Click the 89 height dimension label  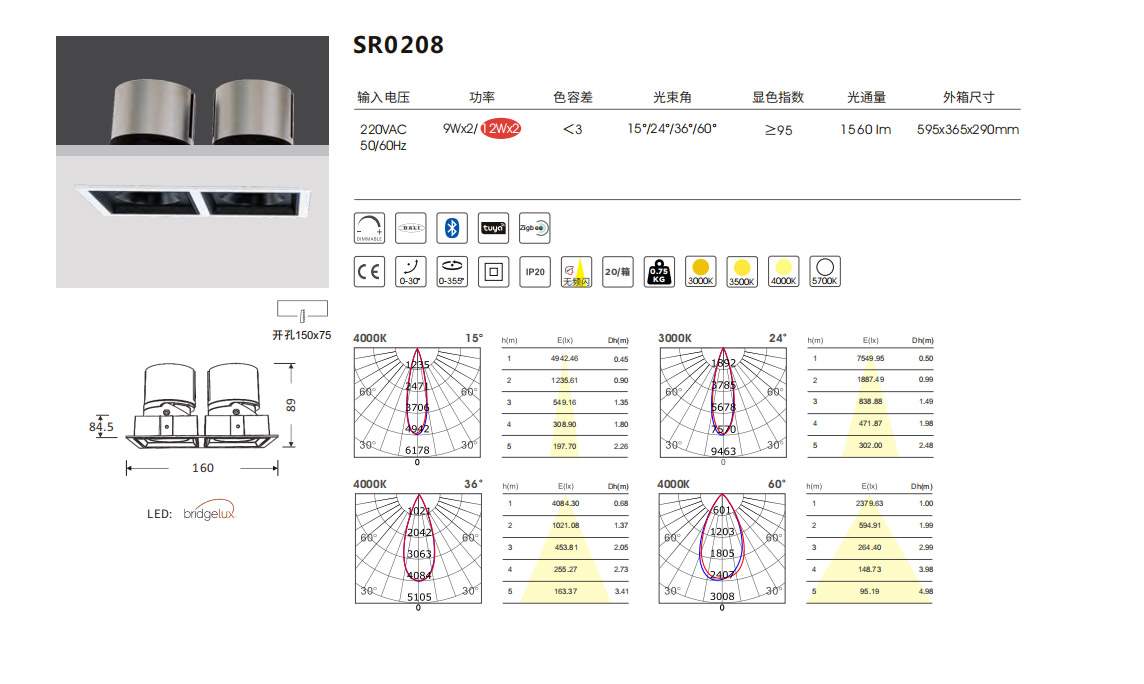pyautogui.click(x=292, y=405)
